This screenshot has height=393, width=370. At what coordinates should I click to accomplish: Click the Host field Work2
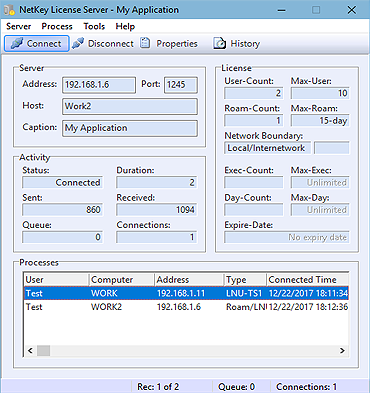130,106
